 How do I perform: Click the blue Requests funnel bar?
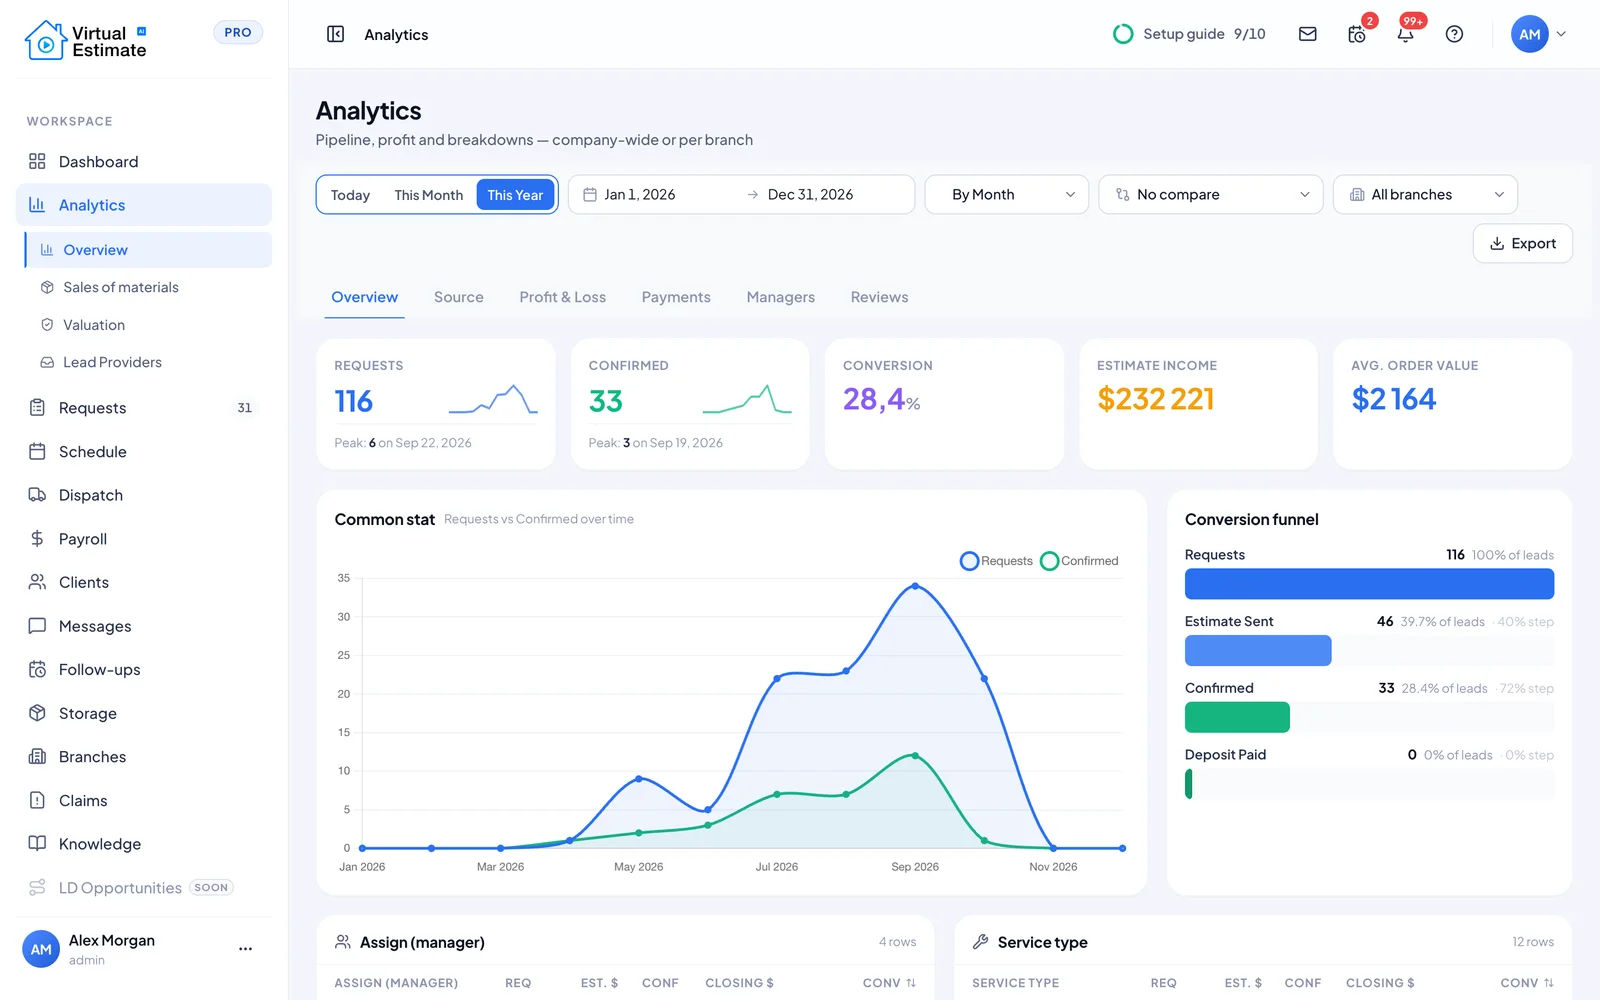pos(1369,584)
